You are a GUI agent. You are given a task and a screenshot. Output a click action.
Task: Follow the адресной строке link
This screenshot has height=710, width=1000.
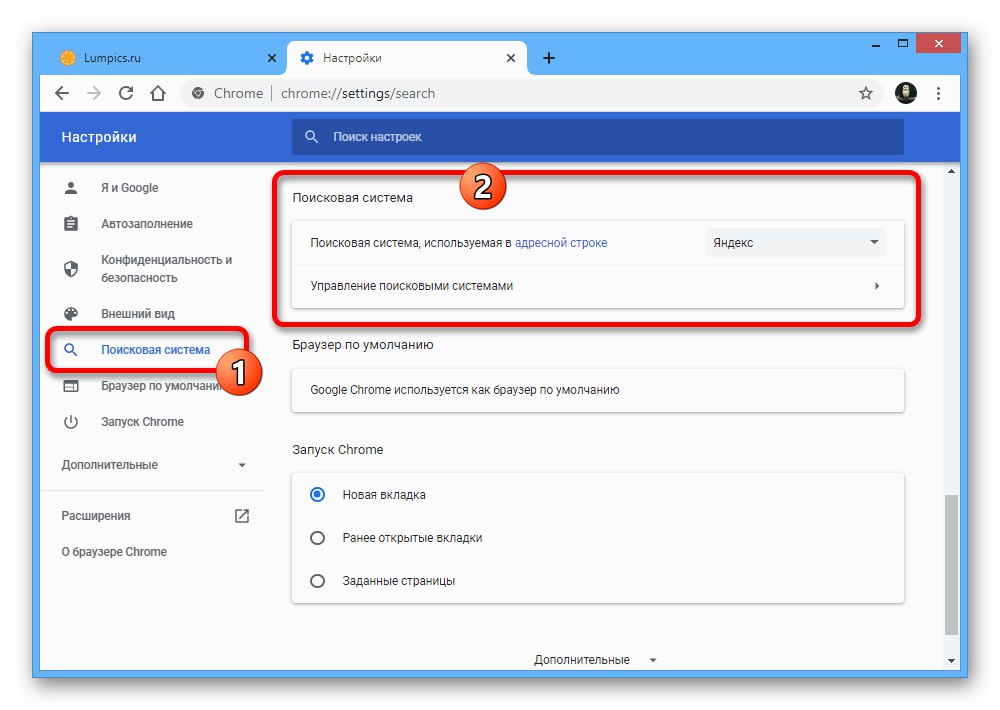(561, 242)
